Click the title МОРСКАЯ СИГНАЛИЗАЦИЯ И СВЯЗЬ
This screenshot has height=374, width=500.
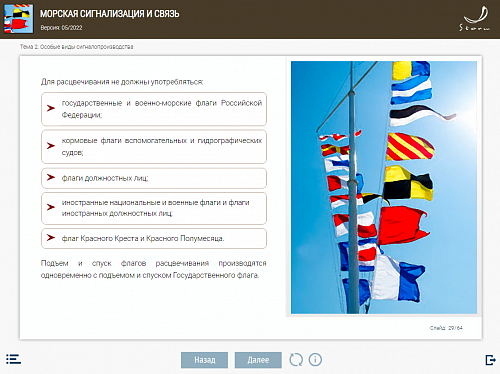(110, 14)
